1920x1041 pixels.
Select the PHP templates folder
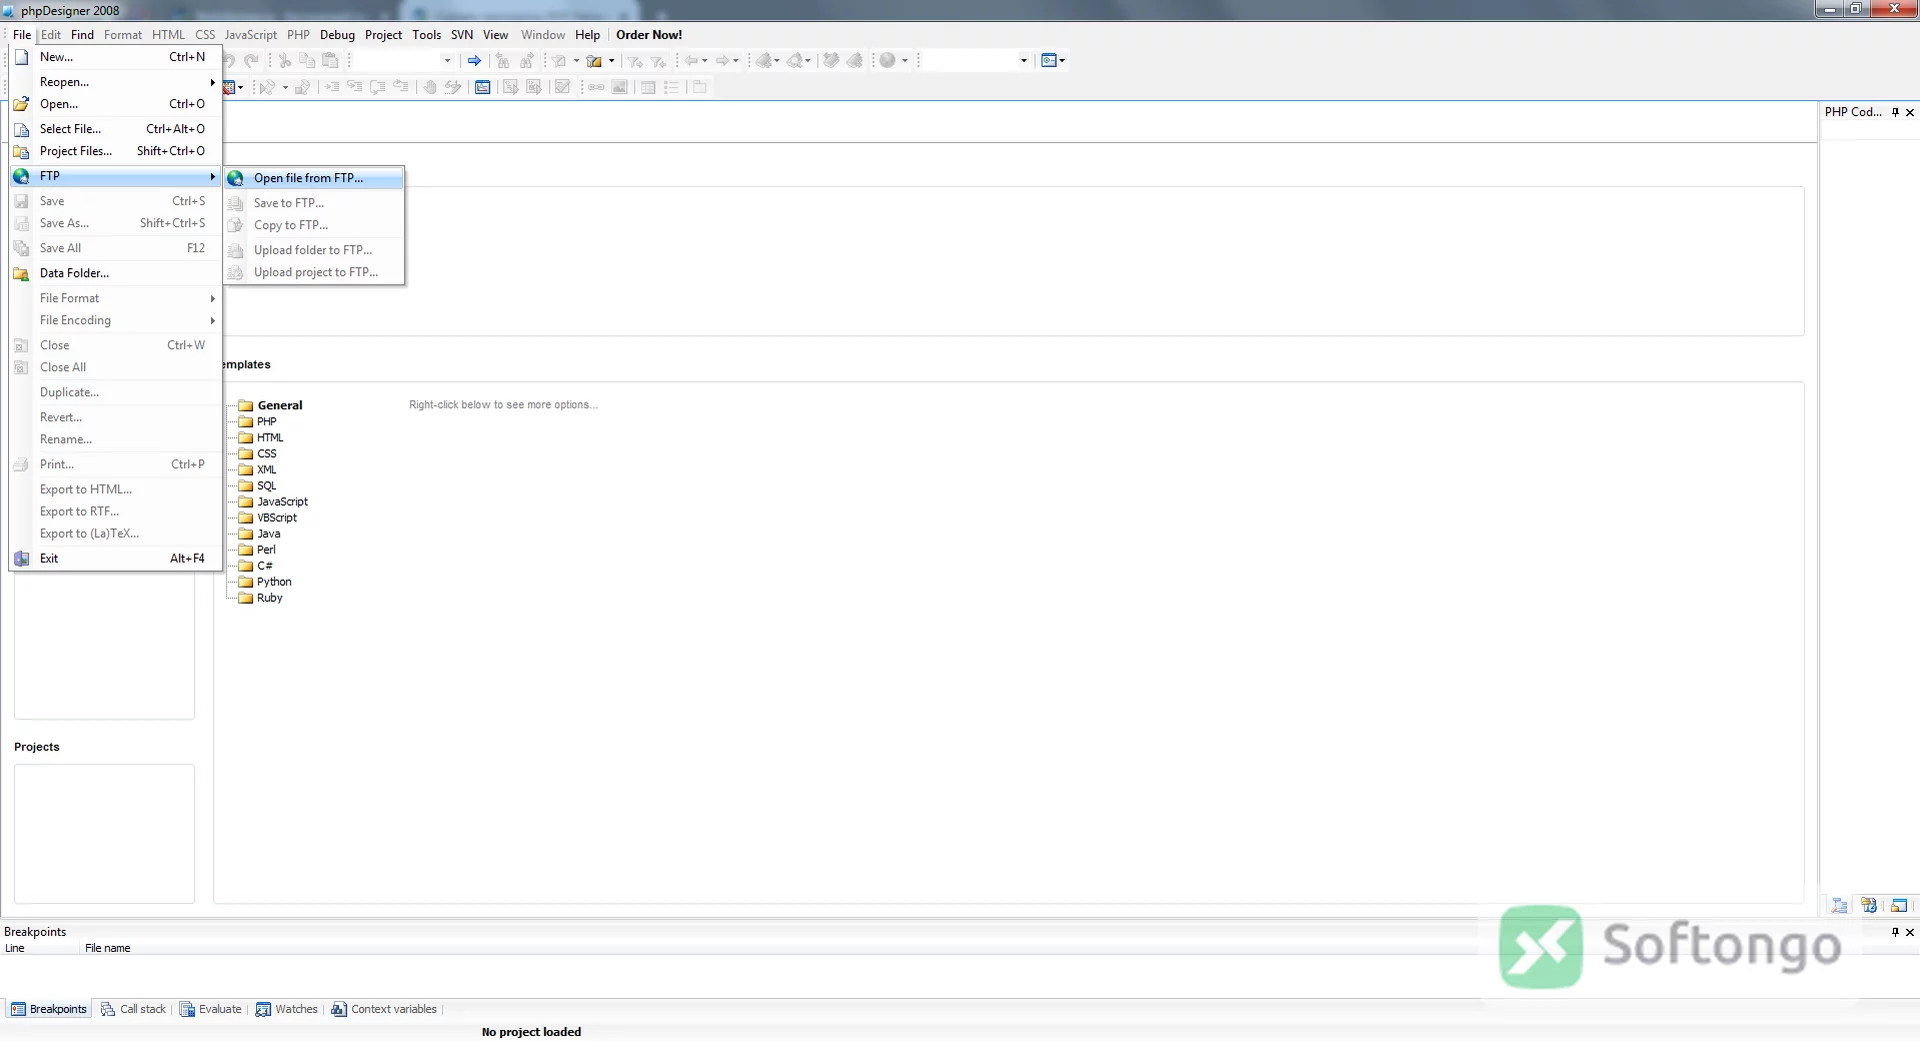tap(258, 422)
